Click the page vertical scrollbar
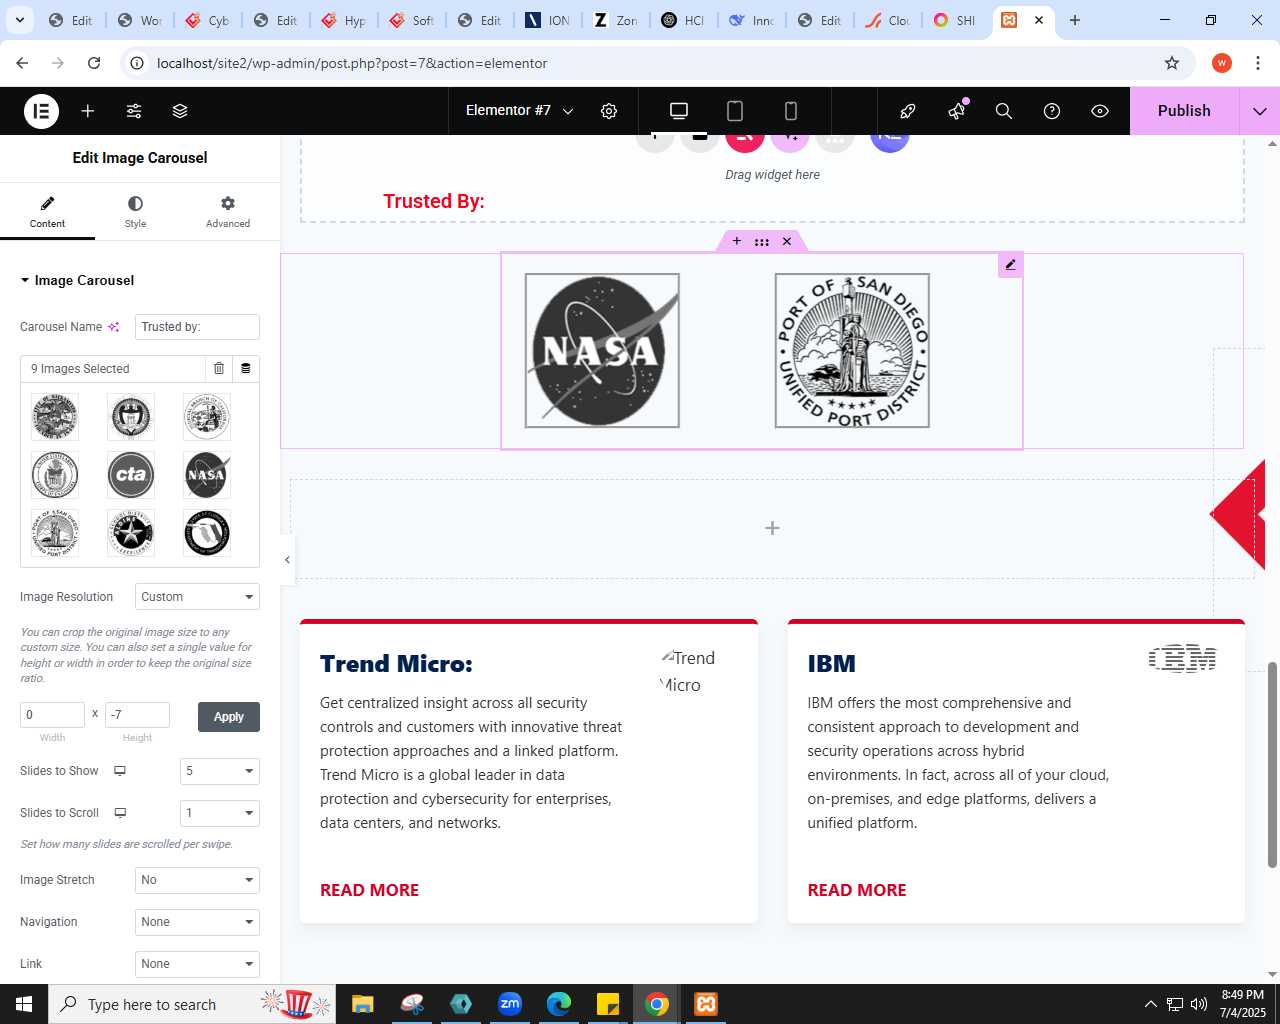 point(1273,765)
